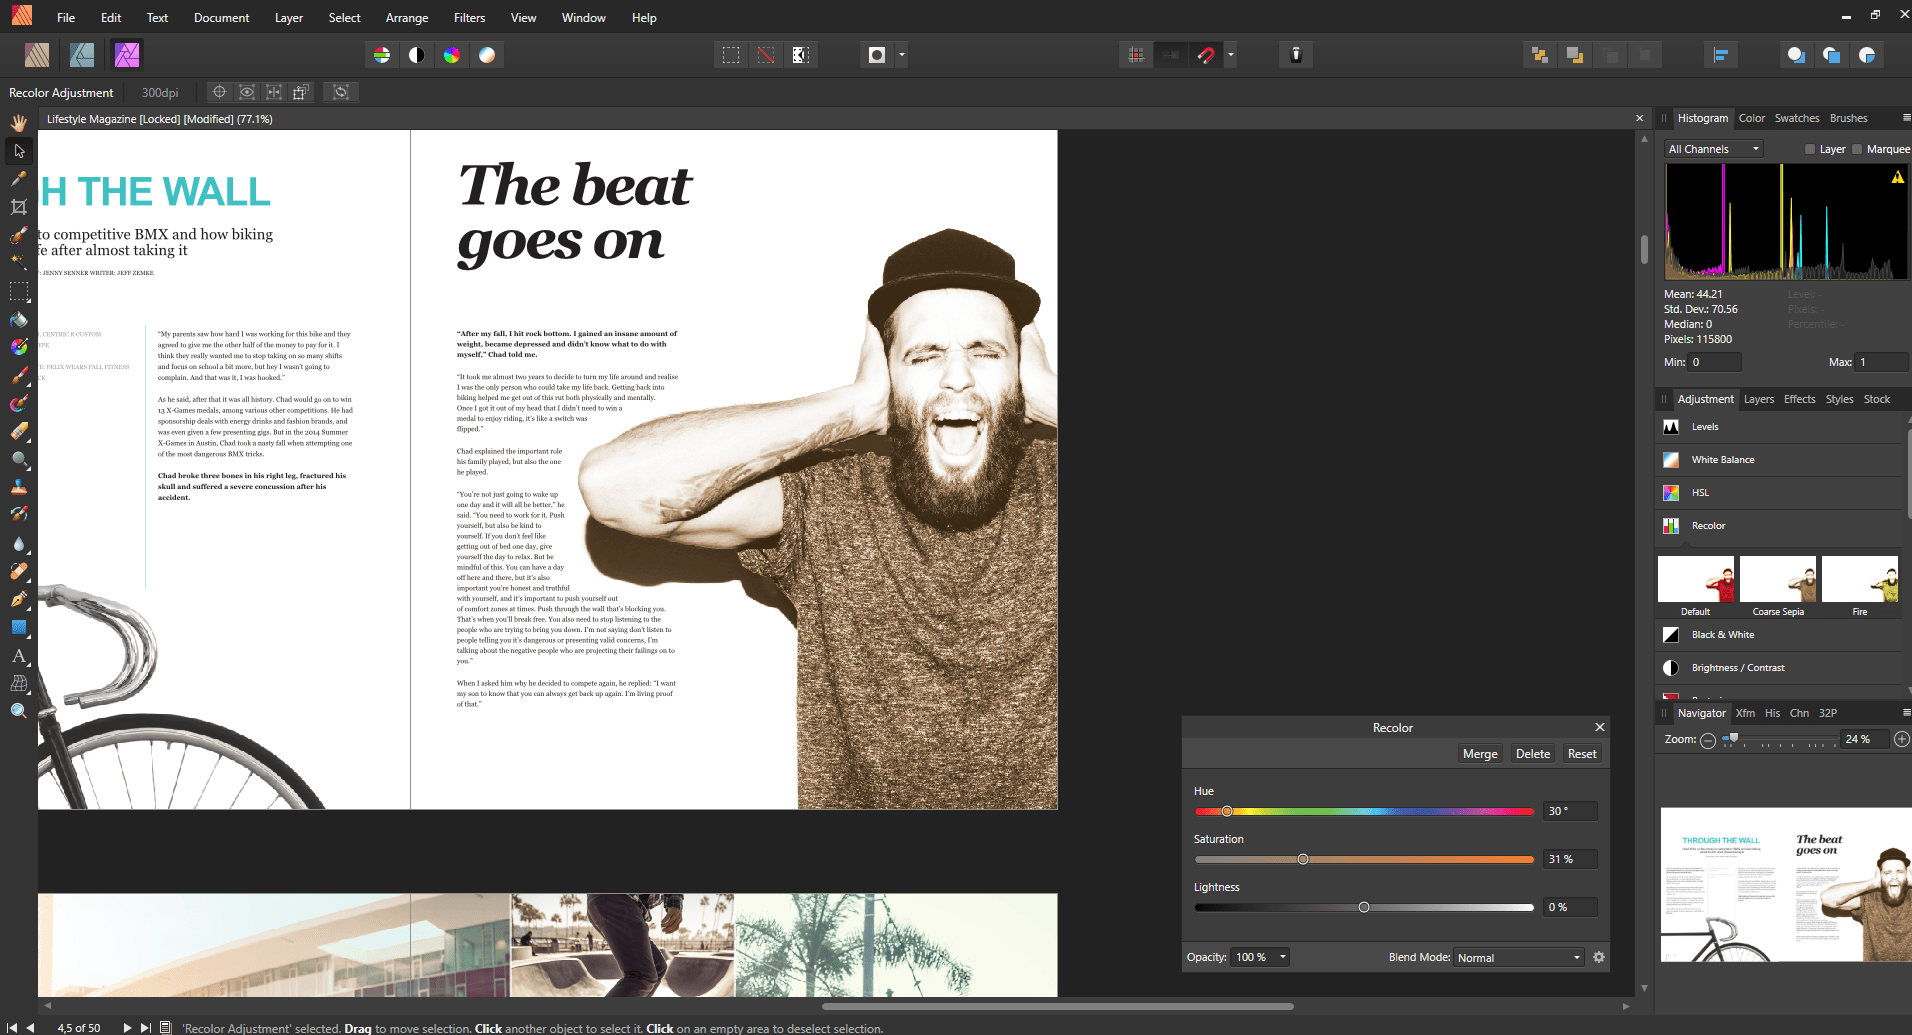
Task: Apply Auto White Balance from toolbar
Action: [487, 55]
